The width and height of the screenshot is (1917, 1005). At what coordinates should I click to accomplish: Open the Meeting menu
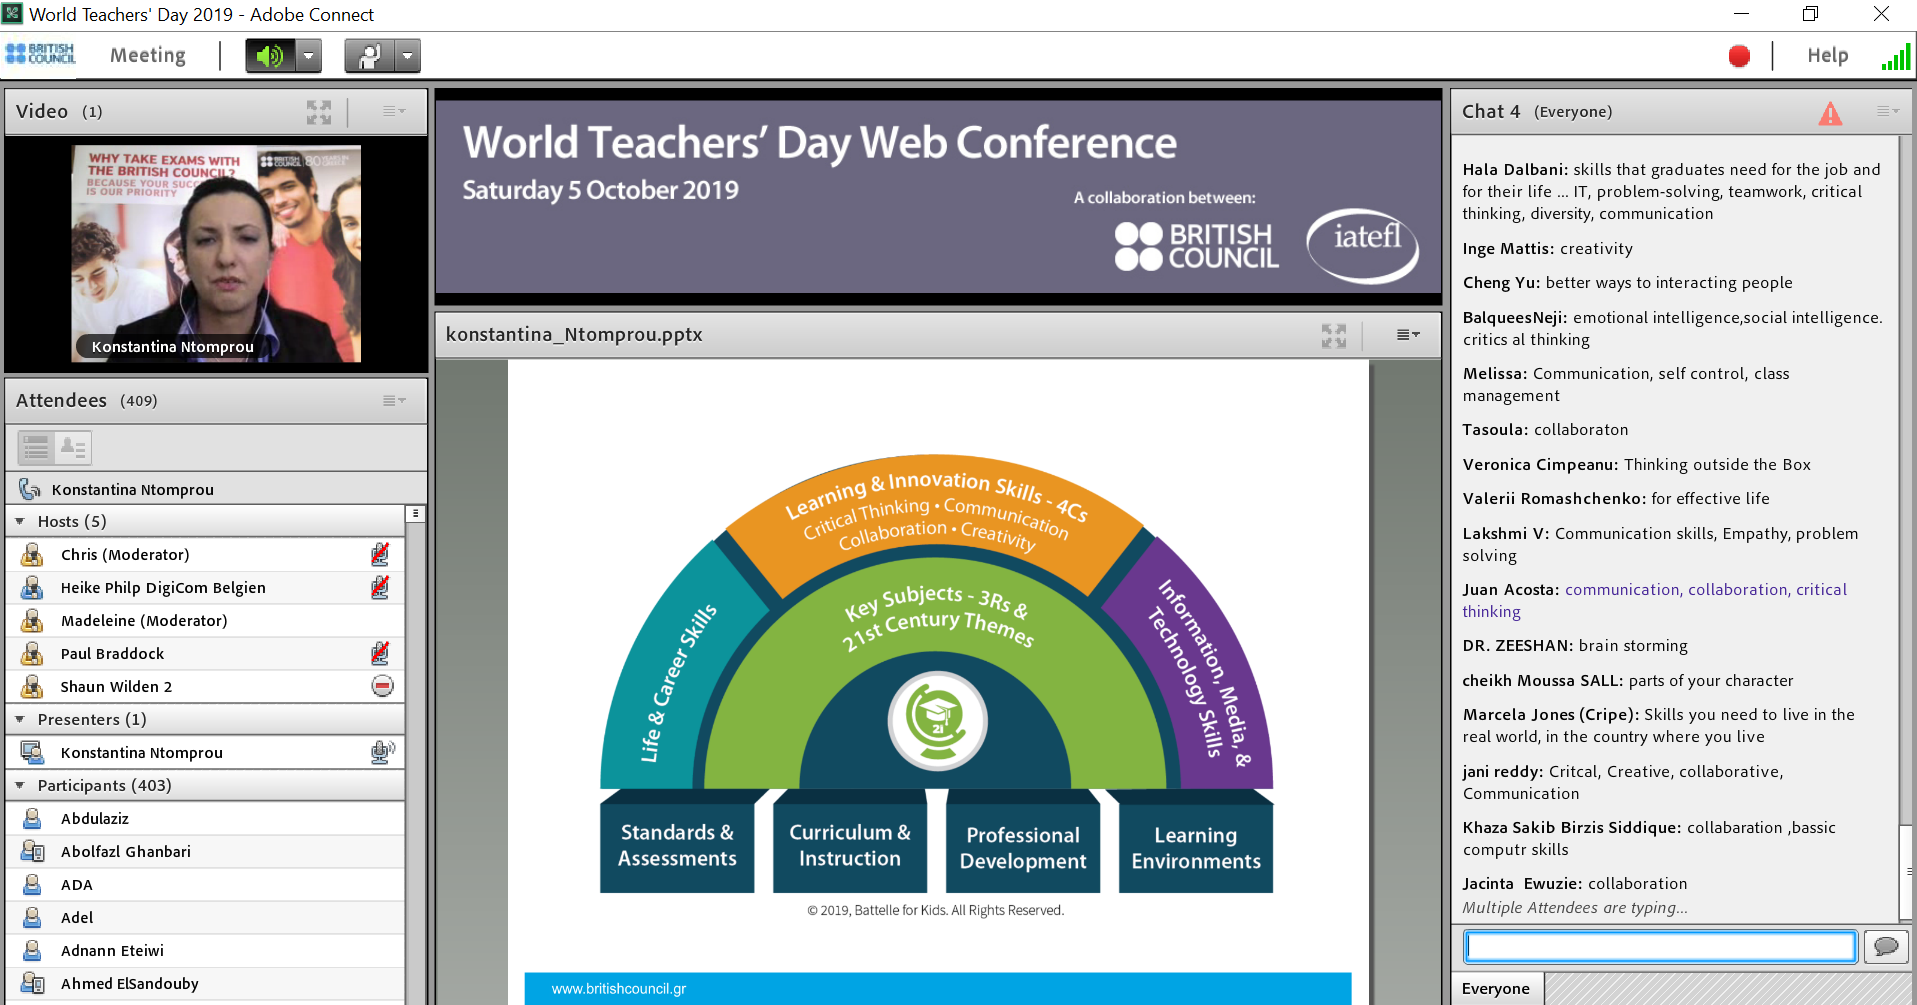pos(148,56)
